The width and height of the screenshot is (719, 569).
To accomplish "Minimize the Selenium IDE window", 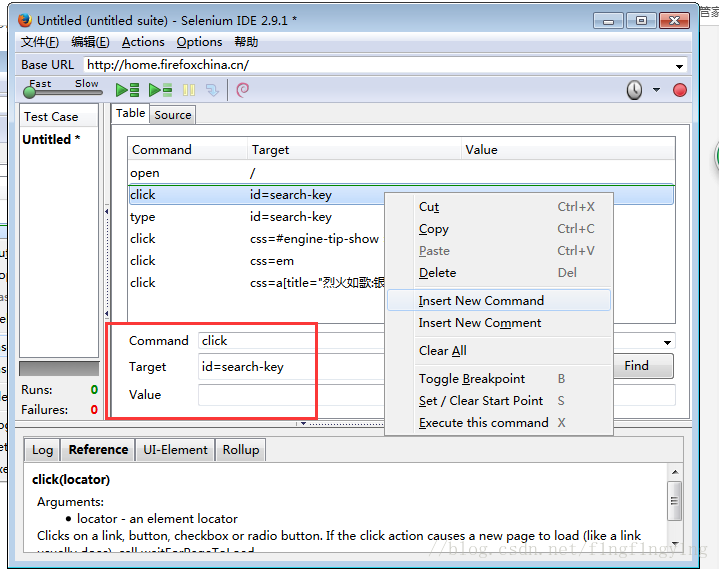I will [x=608, y=21].
